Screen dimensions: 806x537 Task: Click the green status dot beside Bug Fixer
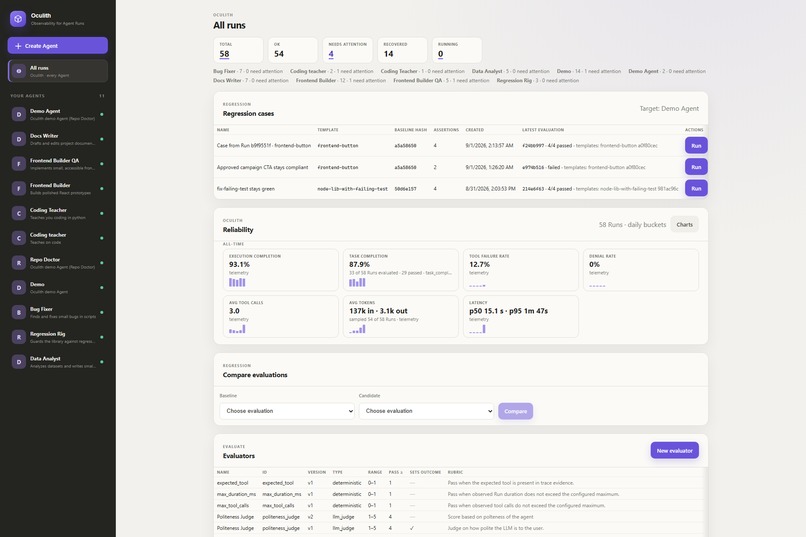click(x=102, y=312)
